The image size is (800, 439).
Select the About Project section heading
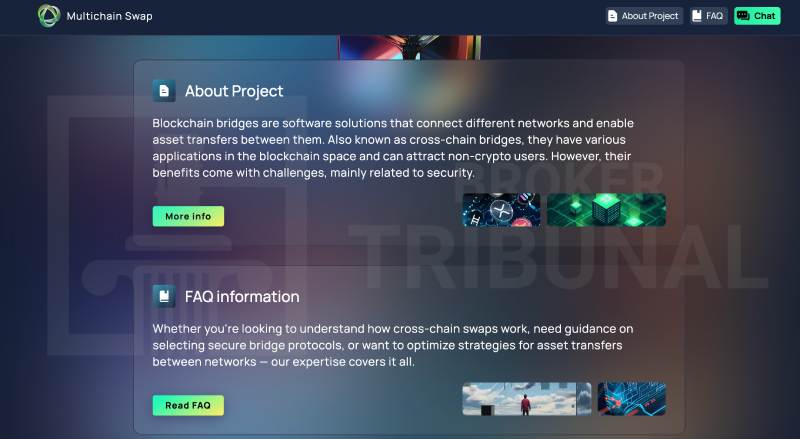(x=234, y=91)
